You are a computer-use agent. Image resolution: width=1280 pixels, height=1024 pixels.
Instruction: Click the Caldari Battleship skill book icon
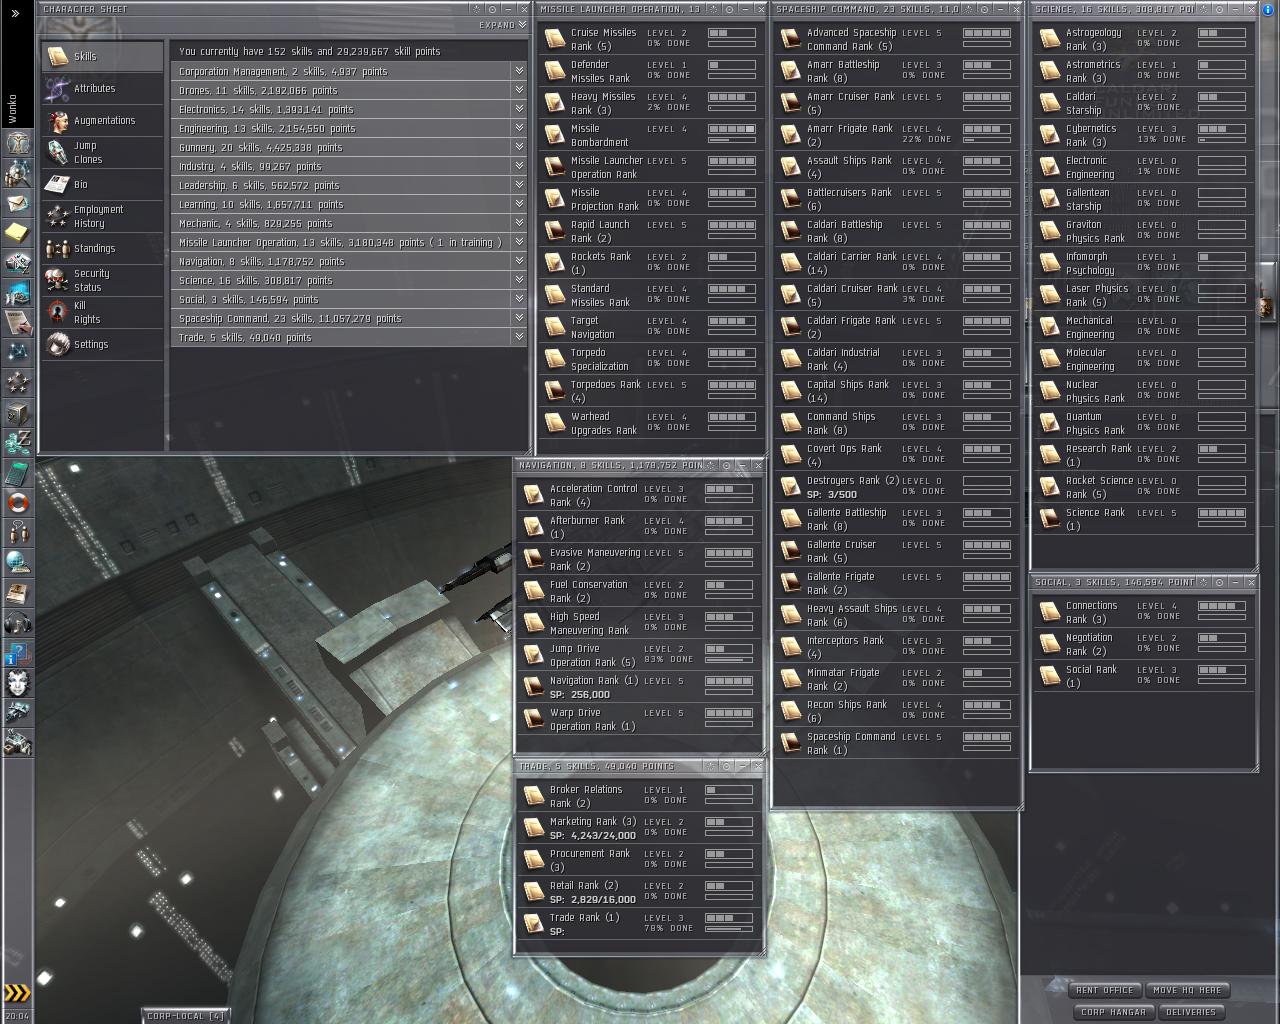coord(791,231)
